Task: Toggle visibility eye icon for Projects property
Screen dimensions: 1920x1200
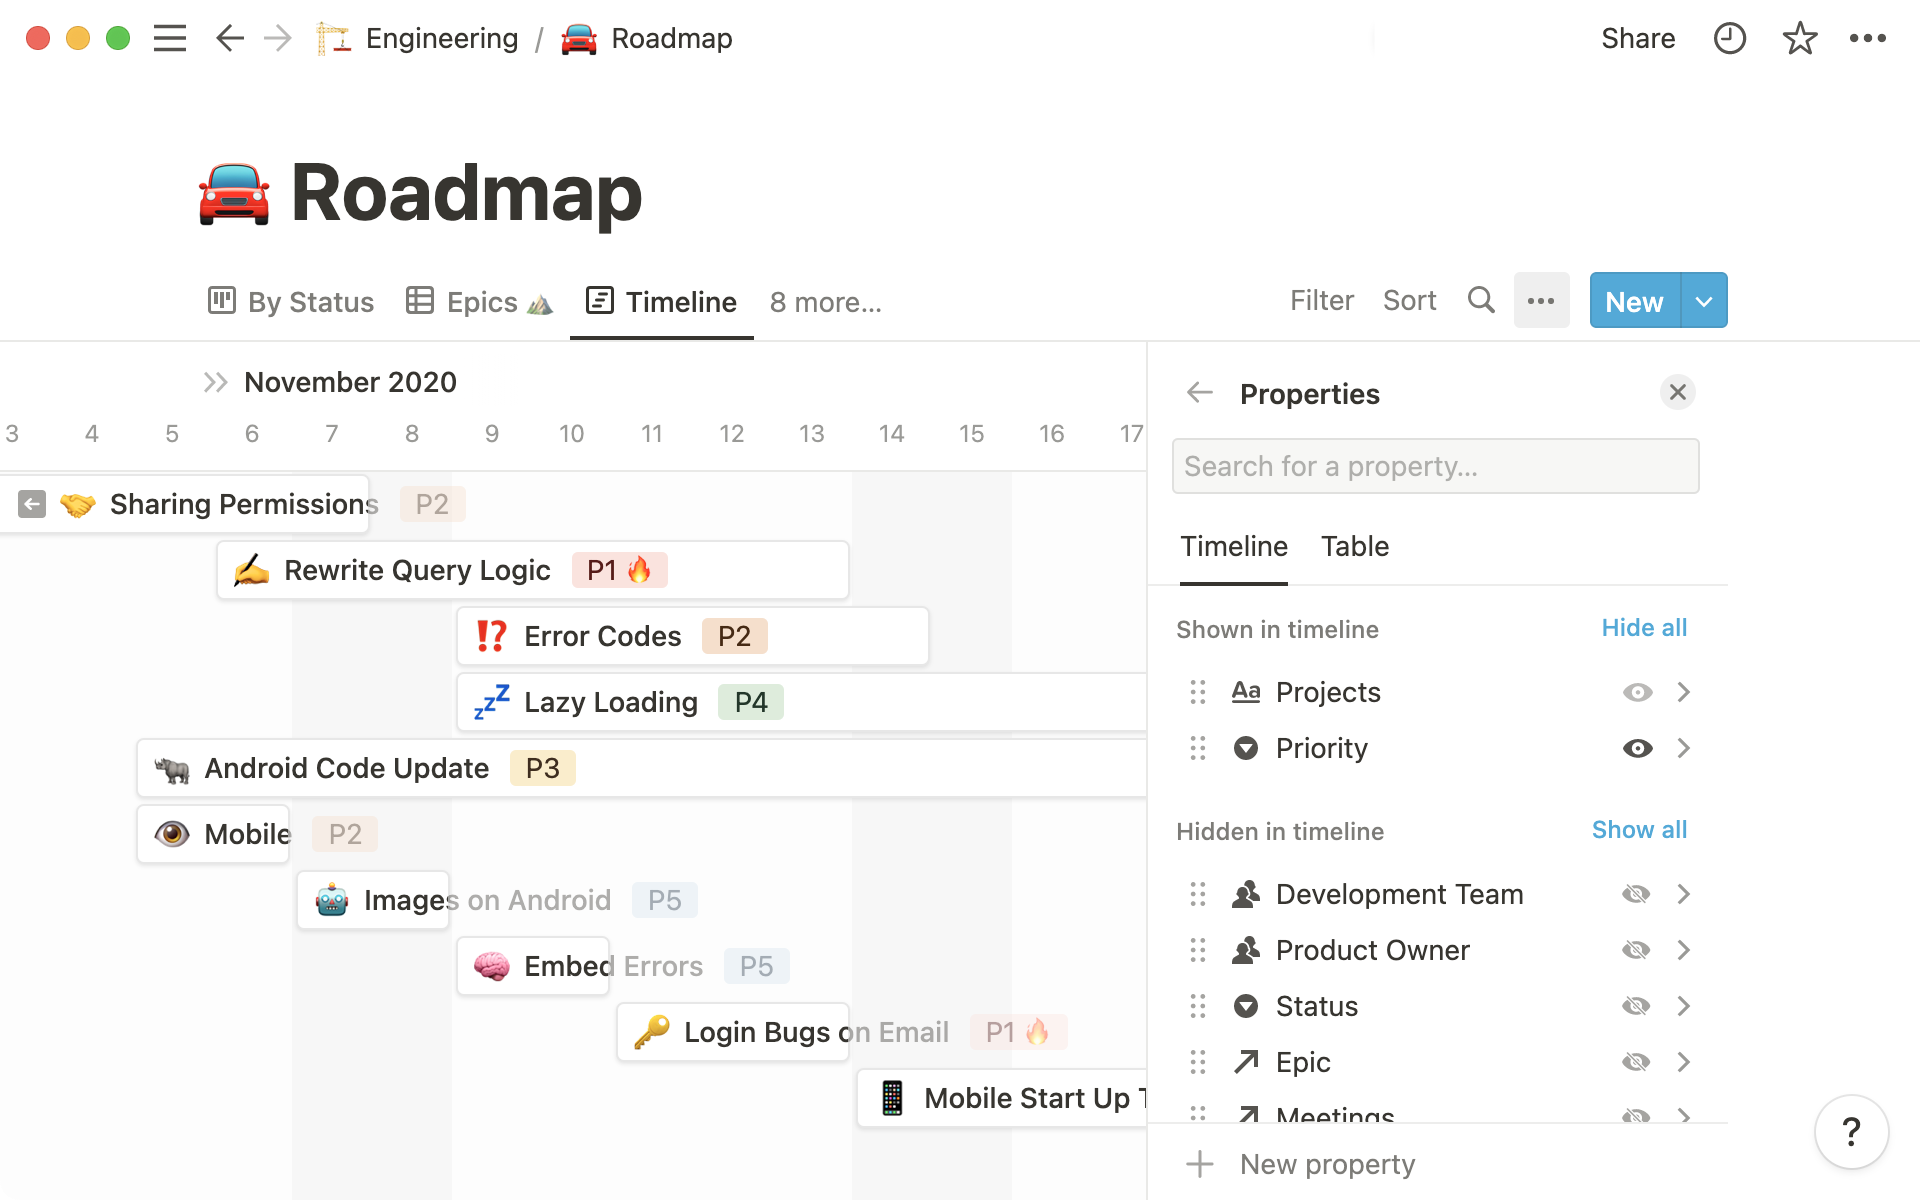Action: click(1637, 691)
